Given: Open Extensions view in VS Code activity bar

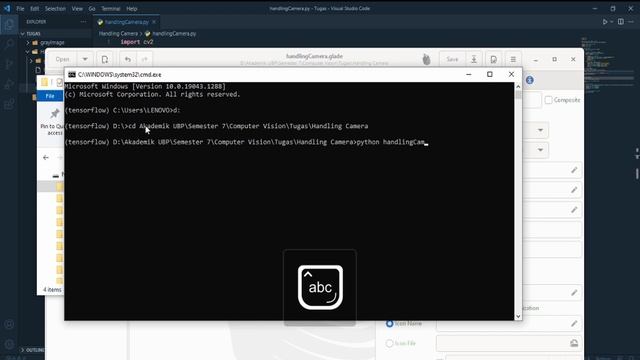Looking at the screenshot, I should [x=9, y=104].
